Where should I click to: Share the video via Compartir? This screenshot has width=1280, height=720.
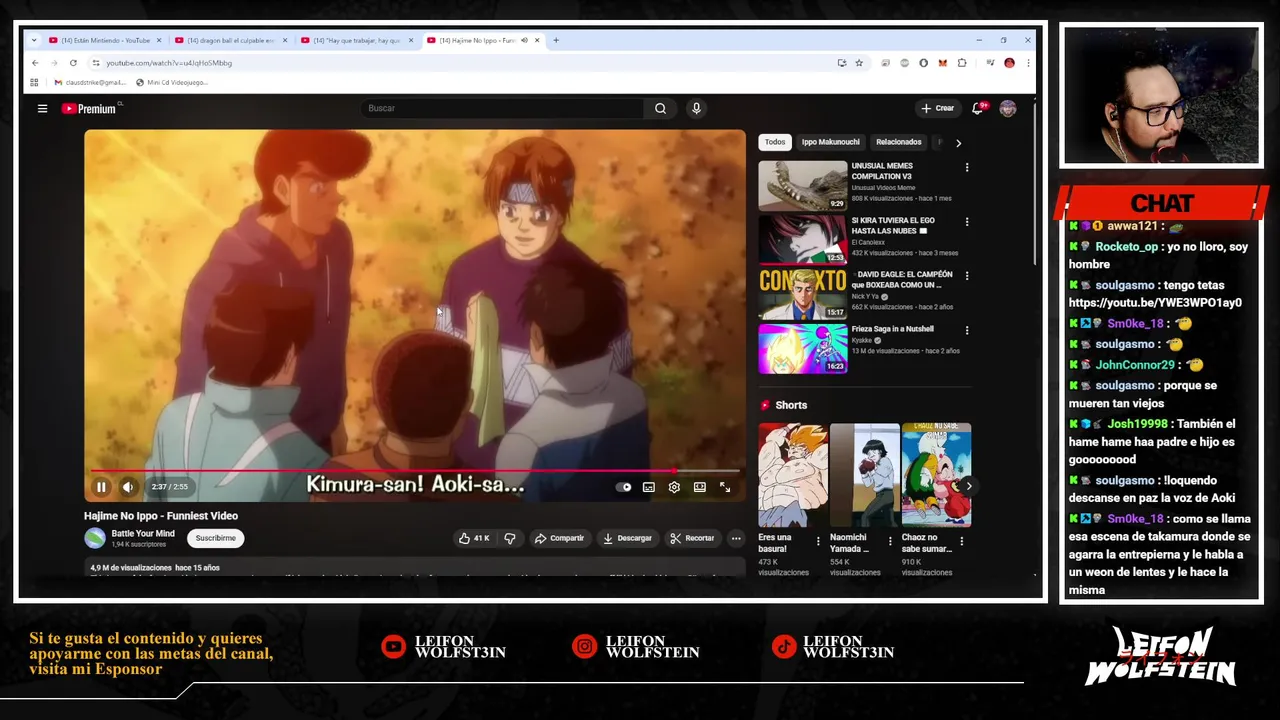coord(559,538)
